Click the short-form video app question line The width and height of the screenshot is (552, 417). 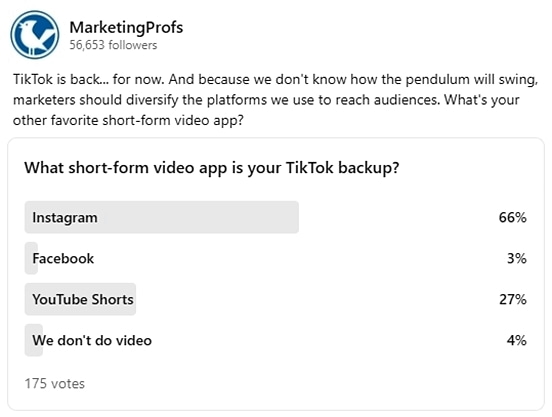coord(128,121)
